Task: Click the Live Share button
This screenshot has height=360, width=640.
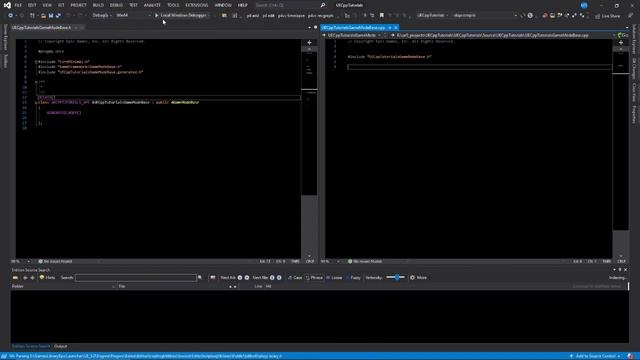Action: [607, 16]
